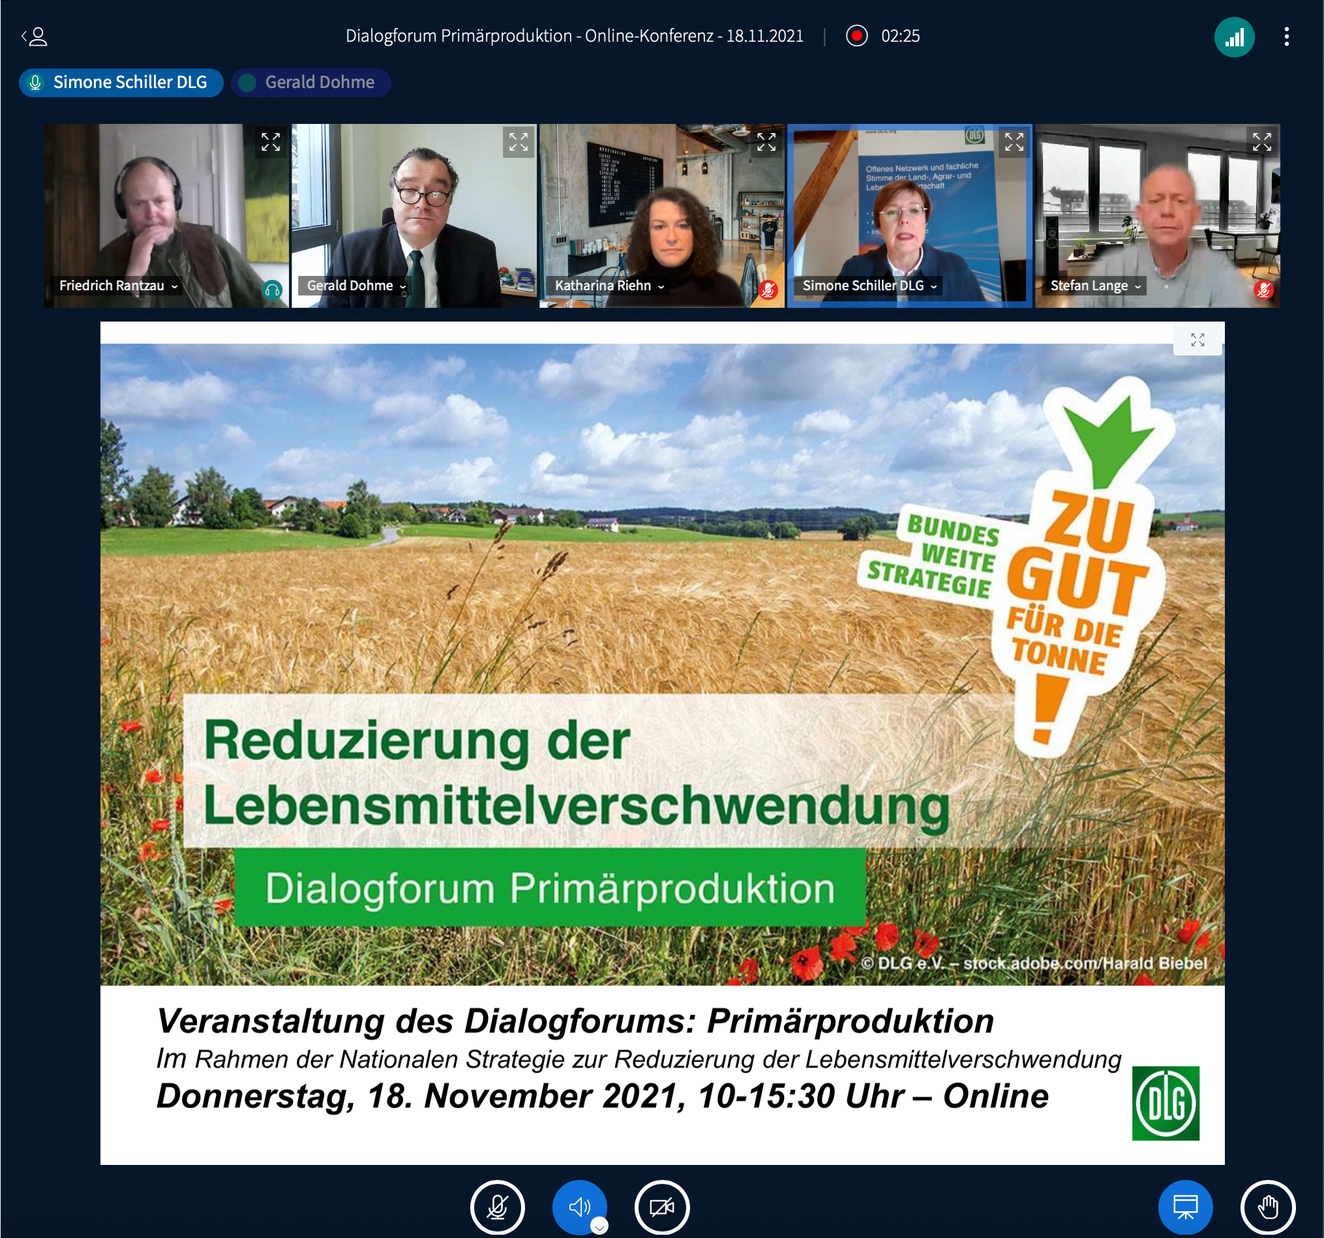Screen dimensions: 1324x1238
Task: Select Stefan Lange's video tile
Action: coord(1158,215)
